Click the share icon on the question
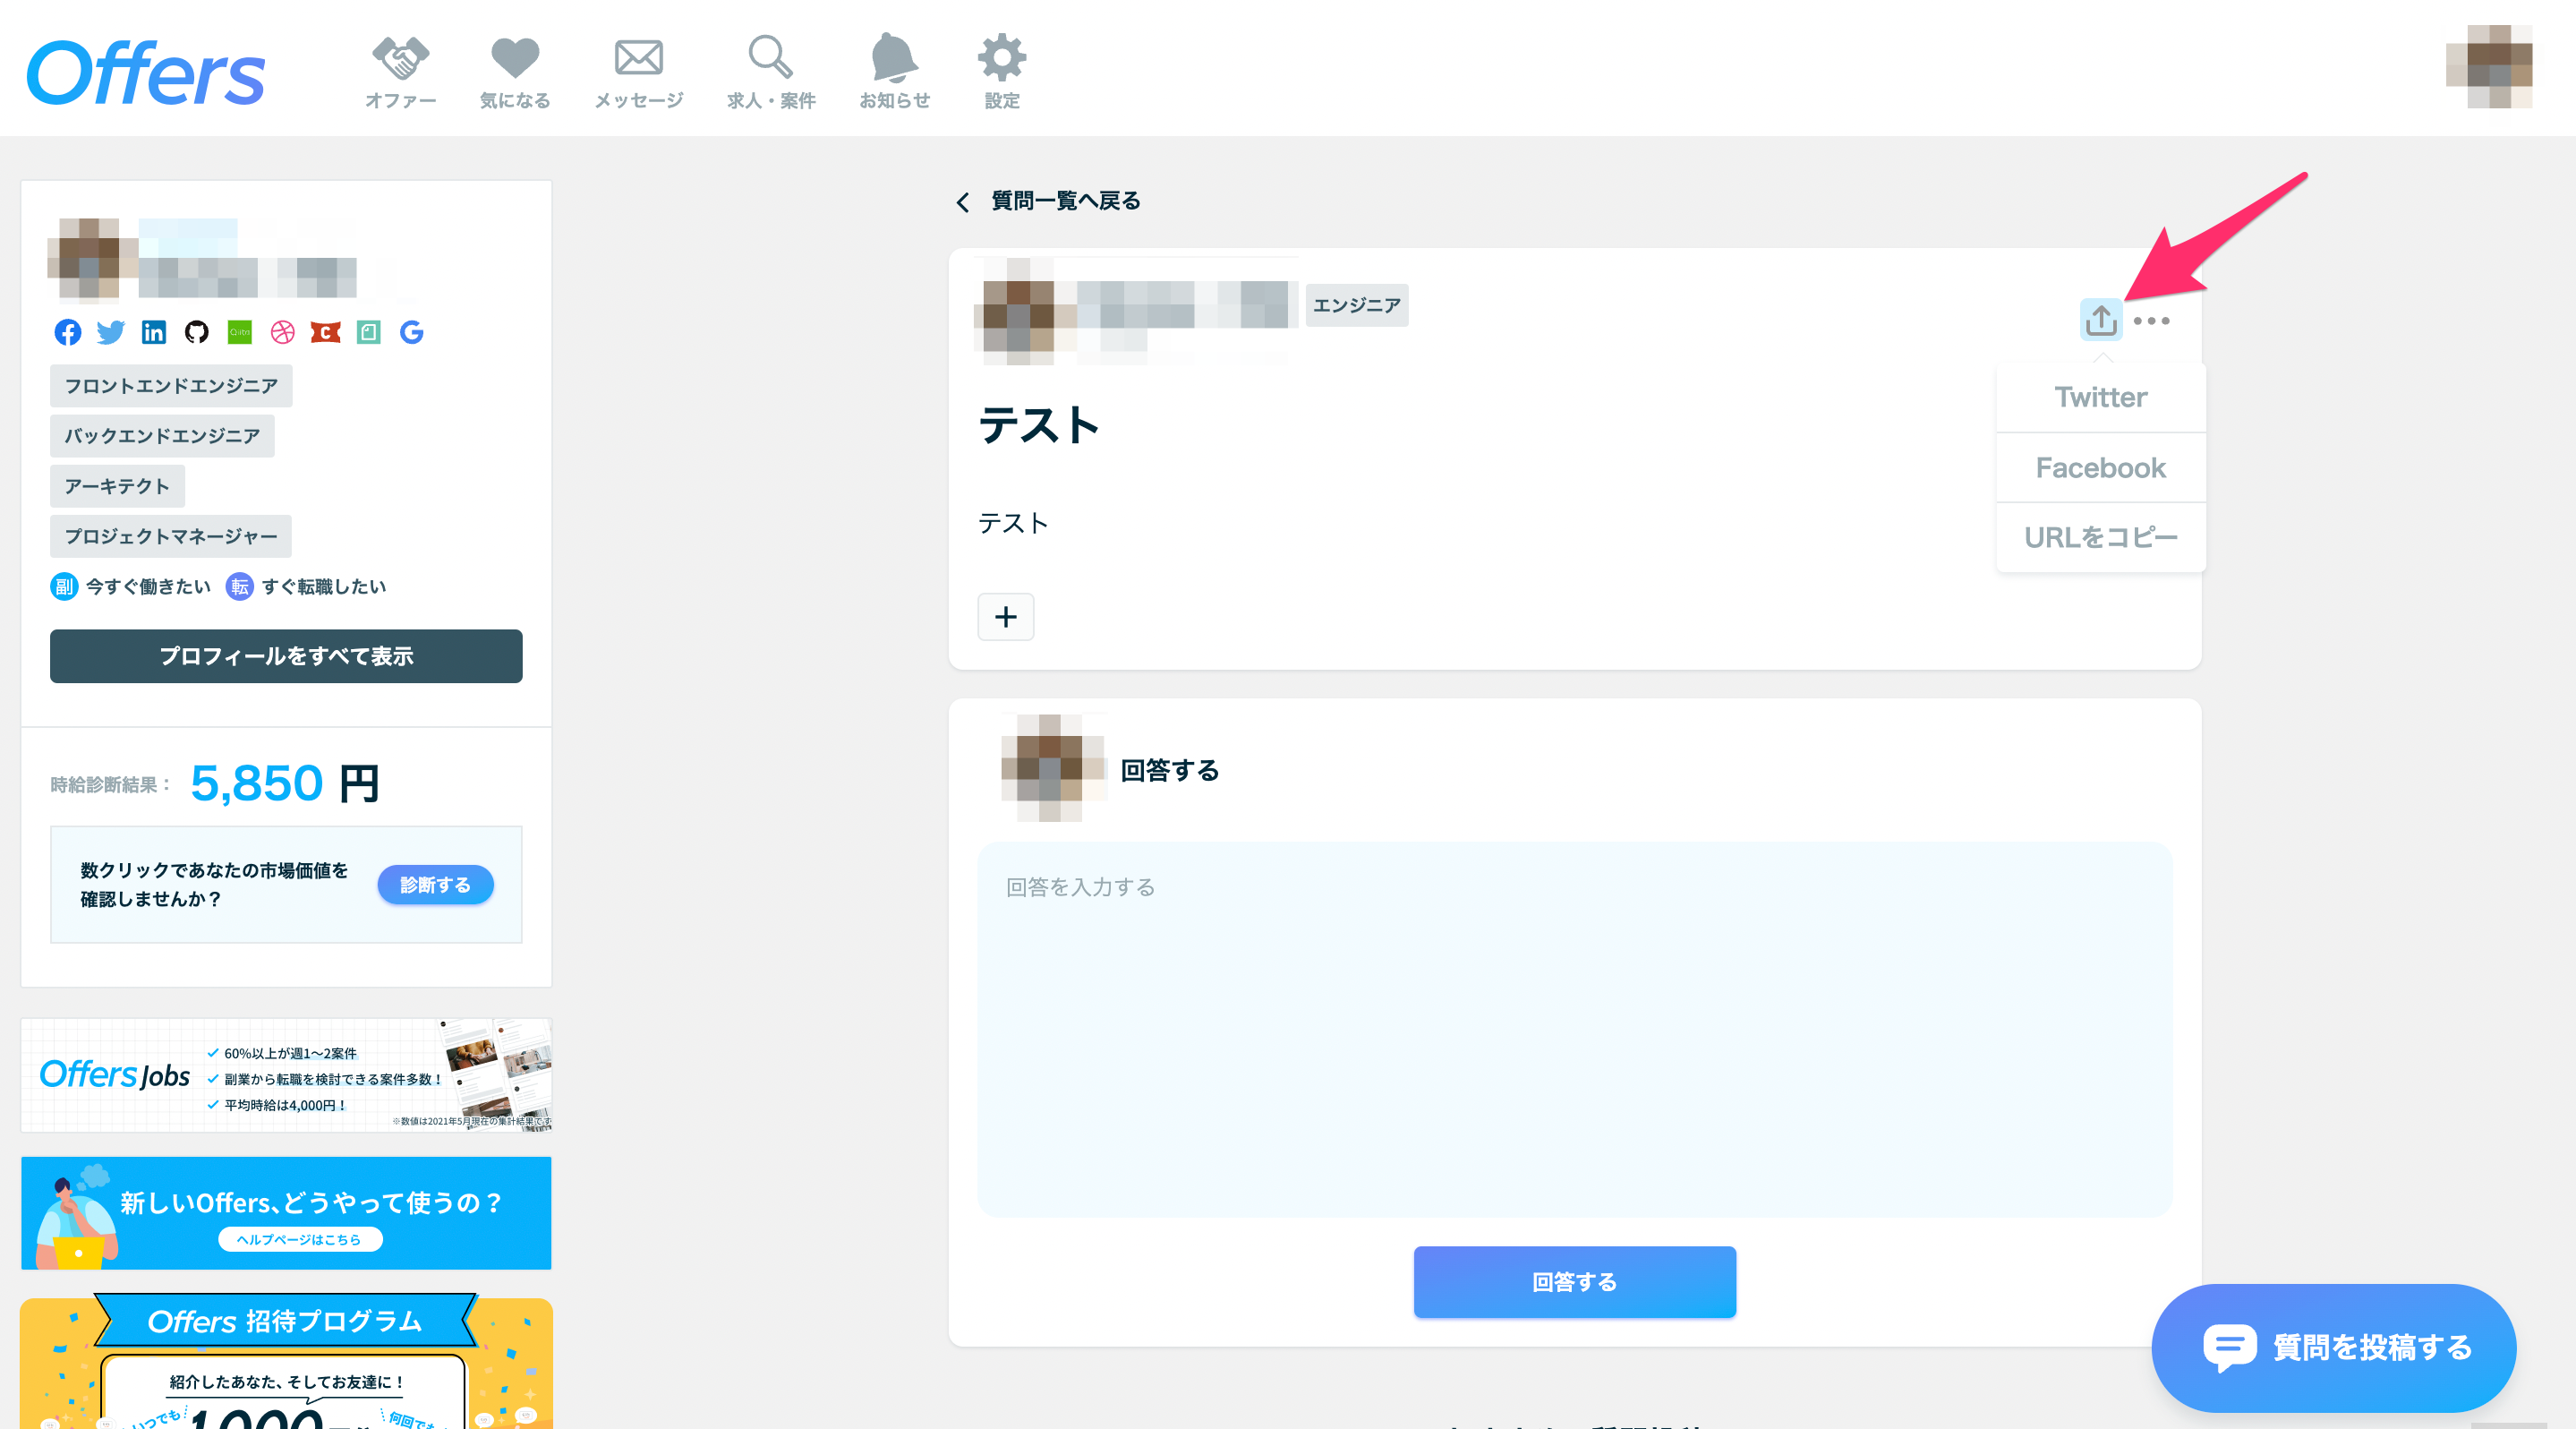2576x1429 pixels. (2101, 320)
